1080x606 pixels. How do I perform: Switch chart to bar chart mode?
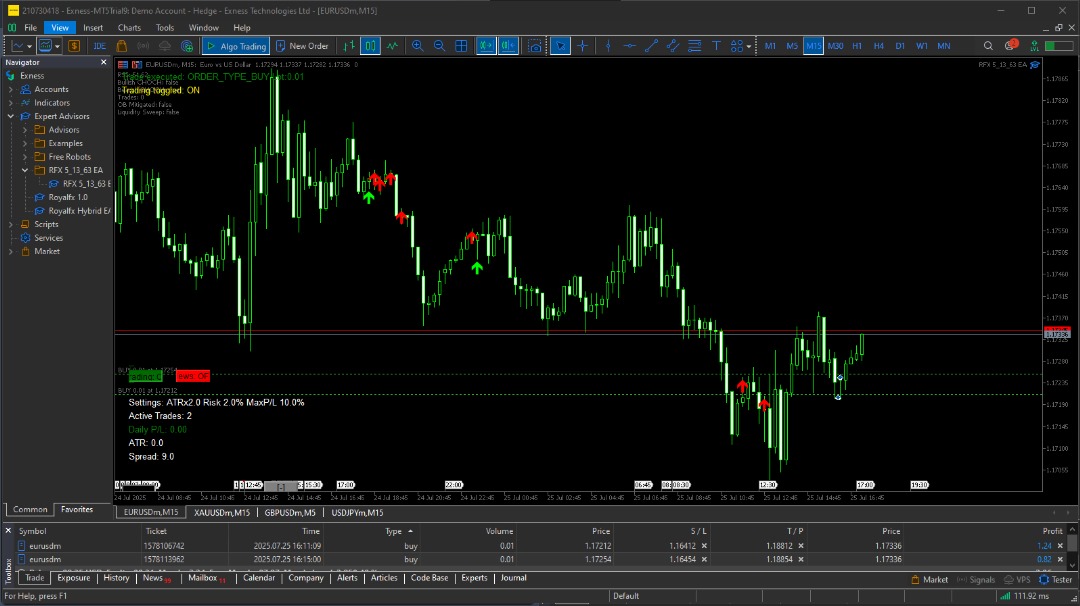(349, 46)
